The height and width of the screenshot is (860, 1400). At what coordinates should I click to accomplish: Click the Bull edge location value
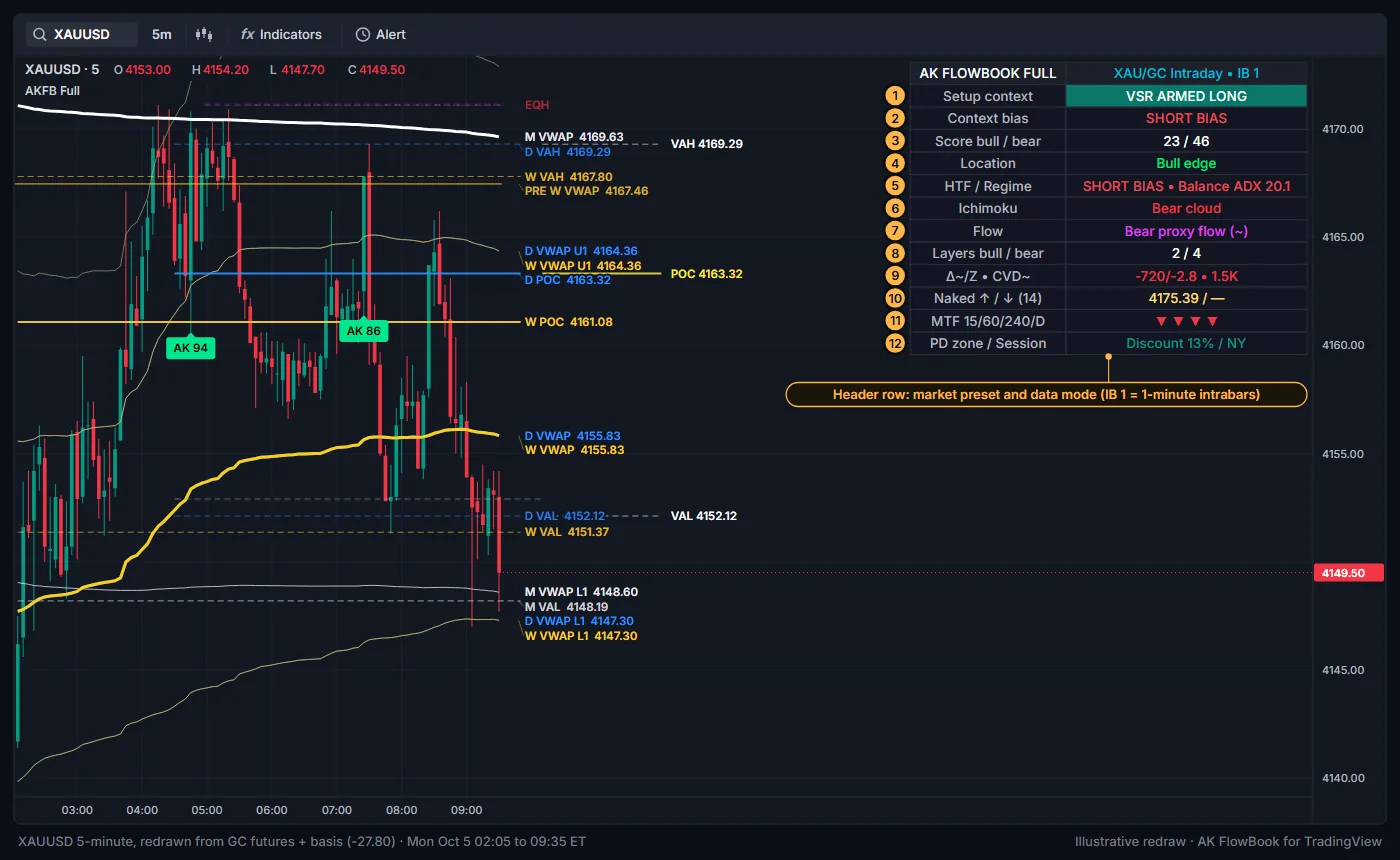coord(1186,163)
